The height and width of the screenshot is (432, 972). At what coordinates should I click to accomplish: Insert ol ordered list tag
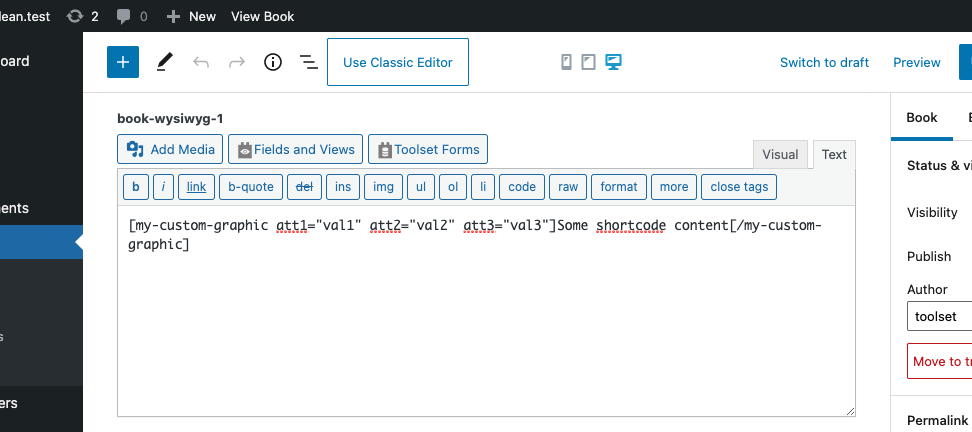tap(453, 187)
